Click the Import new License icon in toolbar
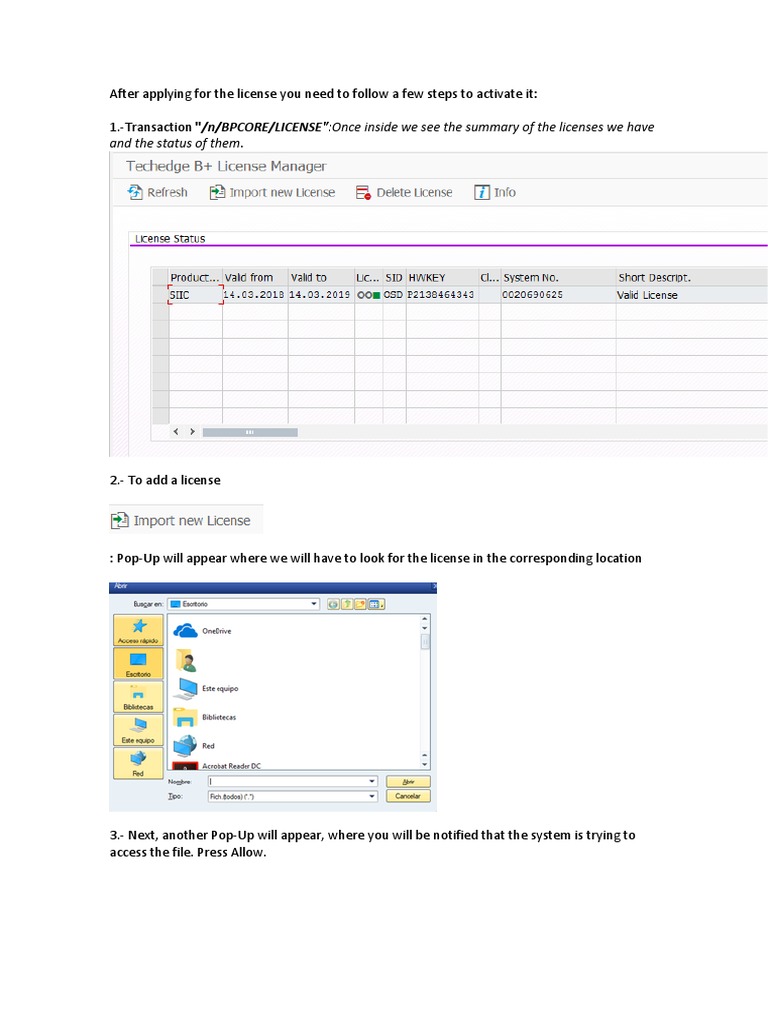This screenshot has width=768, height=1024. 217,192
